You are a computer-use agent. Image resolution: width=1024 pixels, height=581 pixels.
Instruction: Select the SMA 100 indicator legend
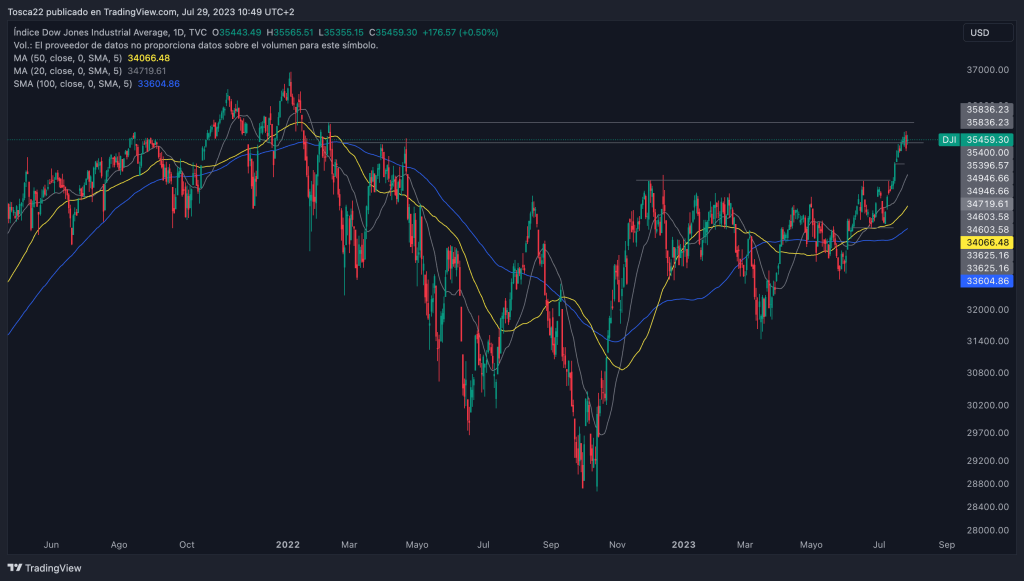(x=96, y=84)
